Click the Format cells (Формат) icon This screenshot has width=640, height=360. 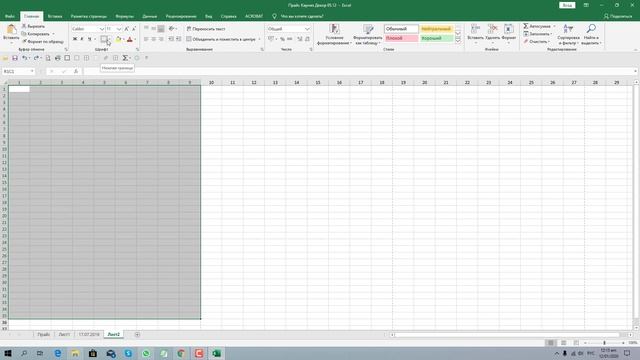point(509,29)
